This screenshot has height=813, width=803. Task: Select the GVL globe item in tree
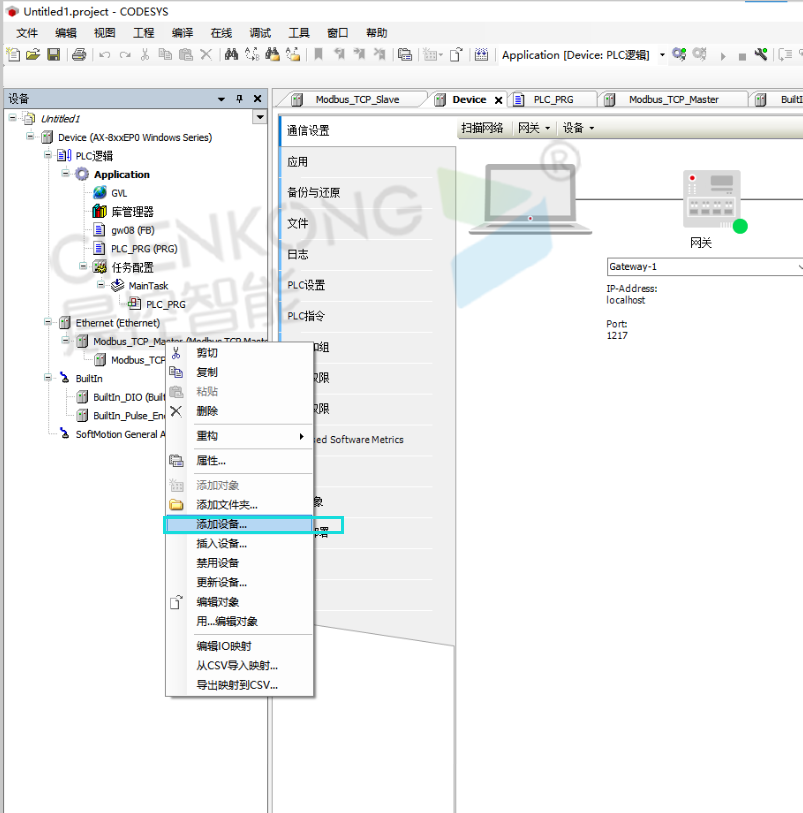click(118, 193)
